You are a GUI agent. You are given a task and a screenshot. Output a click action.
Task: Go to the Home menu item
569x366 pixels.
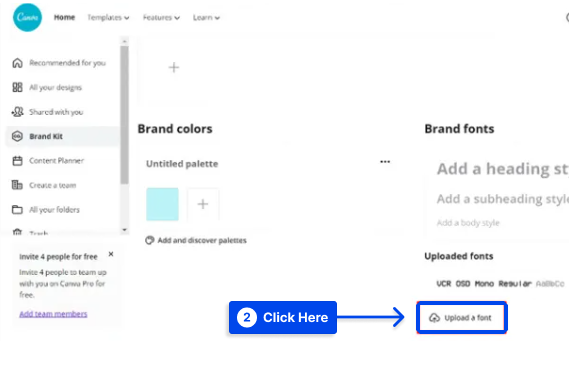coord(64,17)
